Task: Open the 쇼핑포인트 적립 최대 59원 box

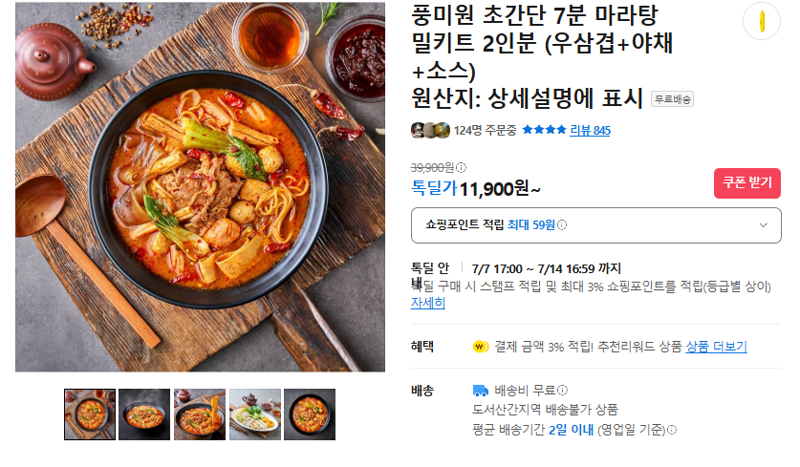Action: tap(596, 225)
